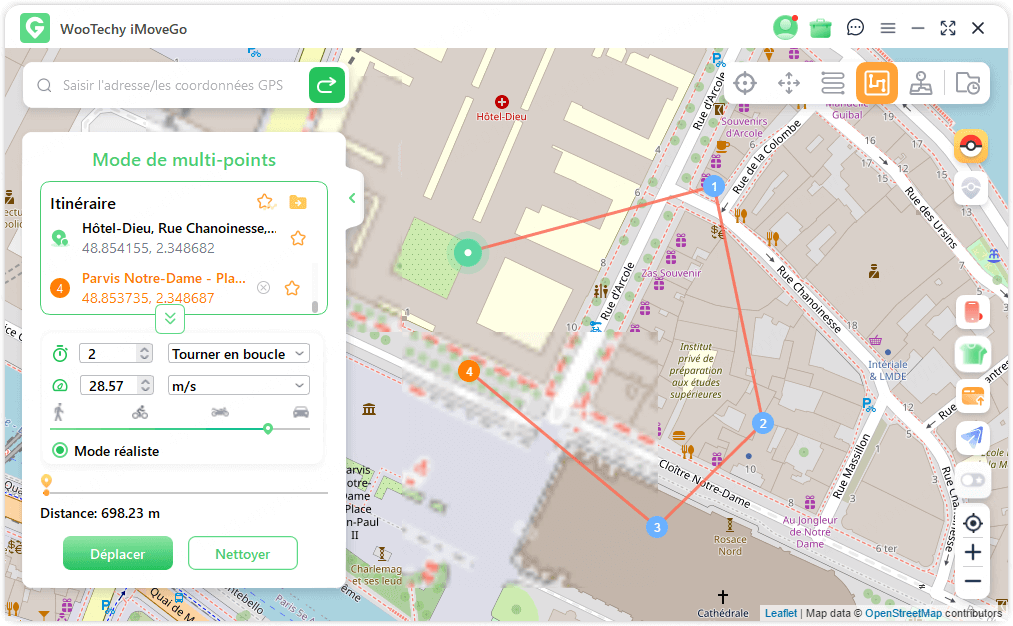Viewport: 1013px width, 626px height.
Task: Select the teleport mode crosshair icon
Action: 744,83
